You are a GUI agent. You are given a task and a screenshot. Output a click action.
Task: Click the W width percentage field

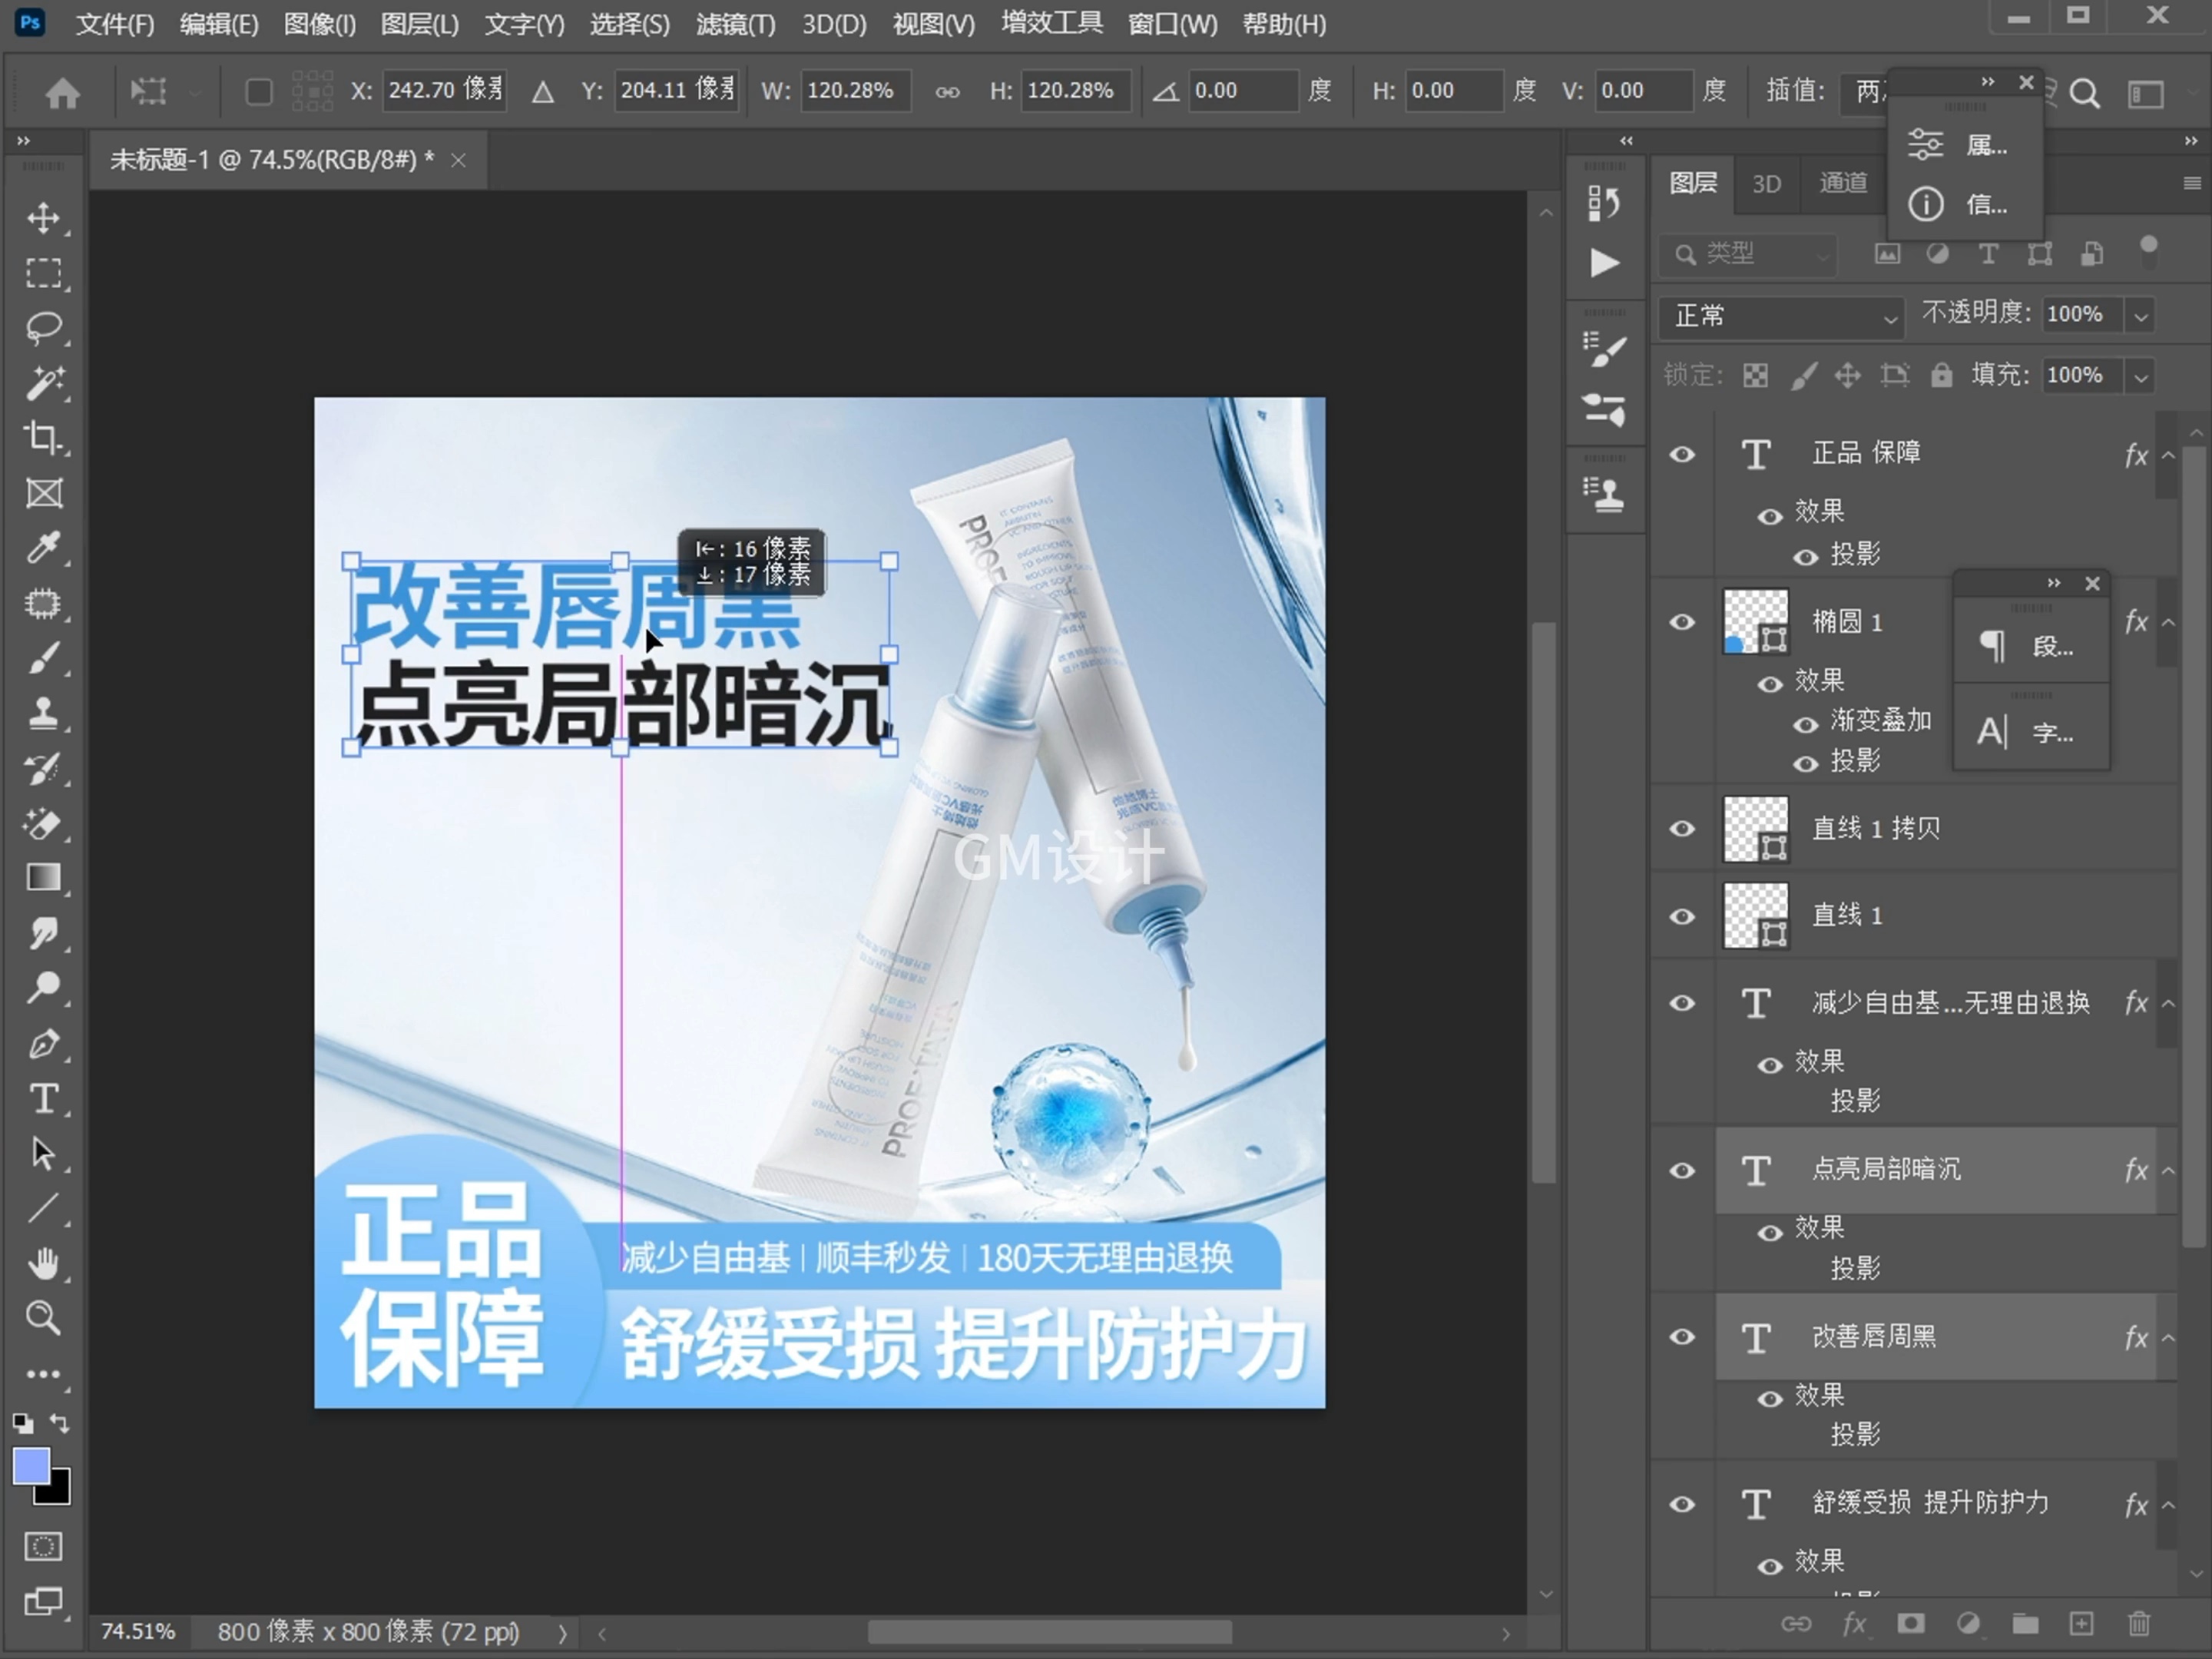coord(855,91)
